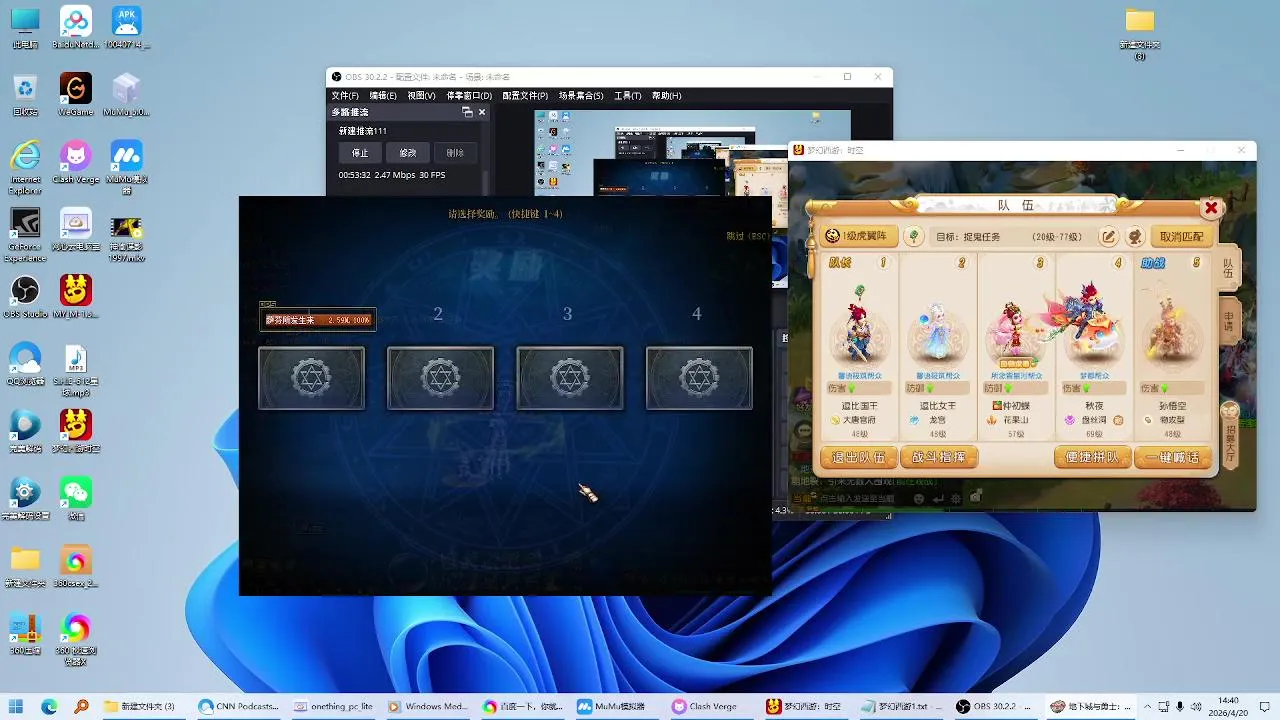
Task: Click 删除 button in OBS multi-stream panel
Action: (455, 153)
